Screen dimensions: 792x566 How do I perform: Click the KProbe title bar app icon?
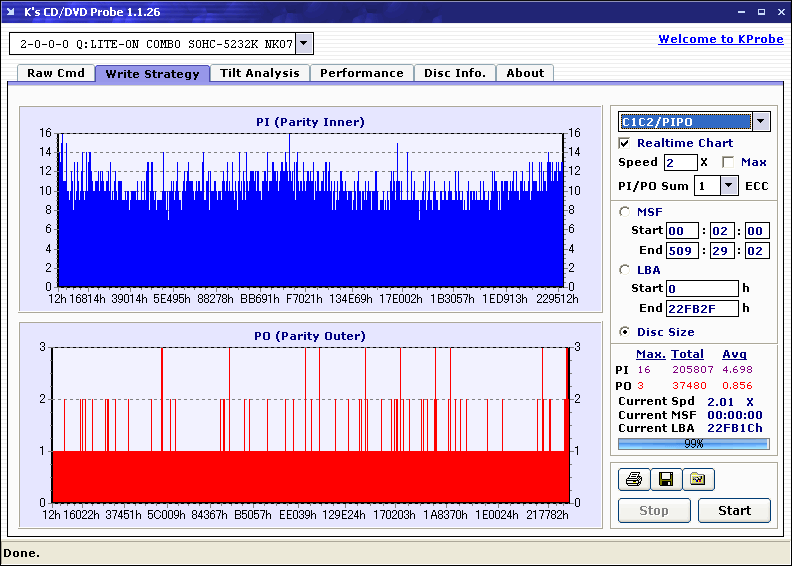tap(11, 12)
